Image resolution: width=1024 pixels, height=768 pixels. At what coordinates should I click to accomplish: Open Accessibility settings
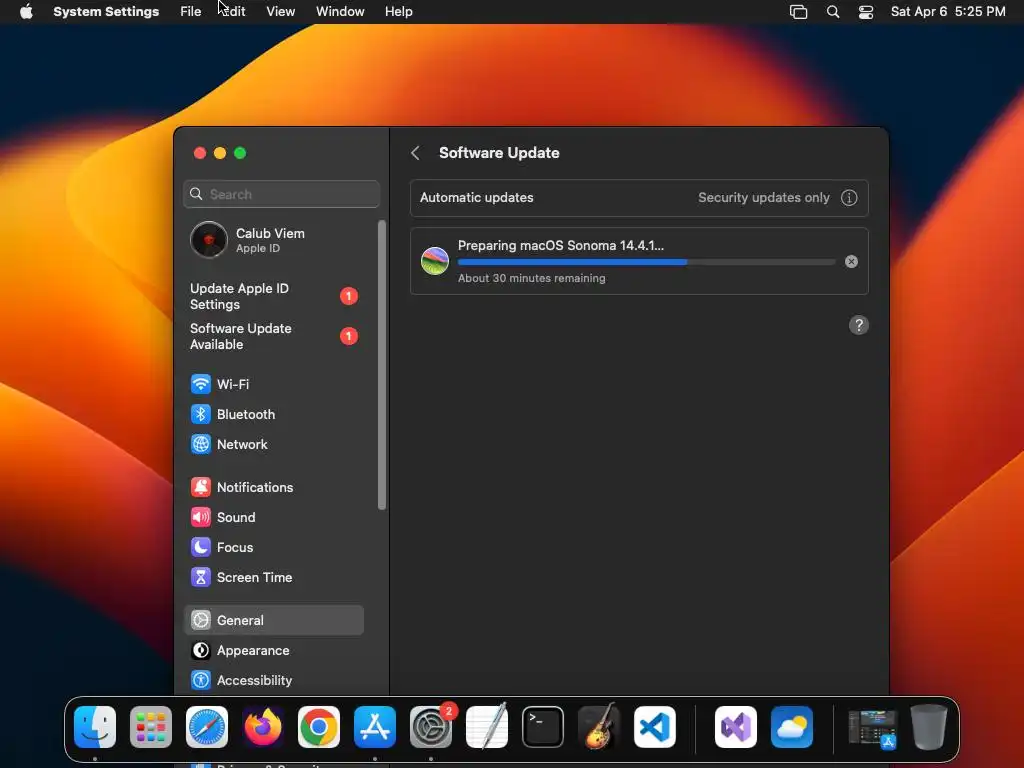pos(273,680)
